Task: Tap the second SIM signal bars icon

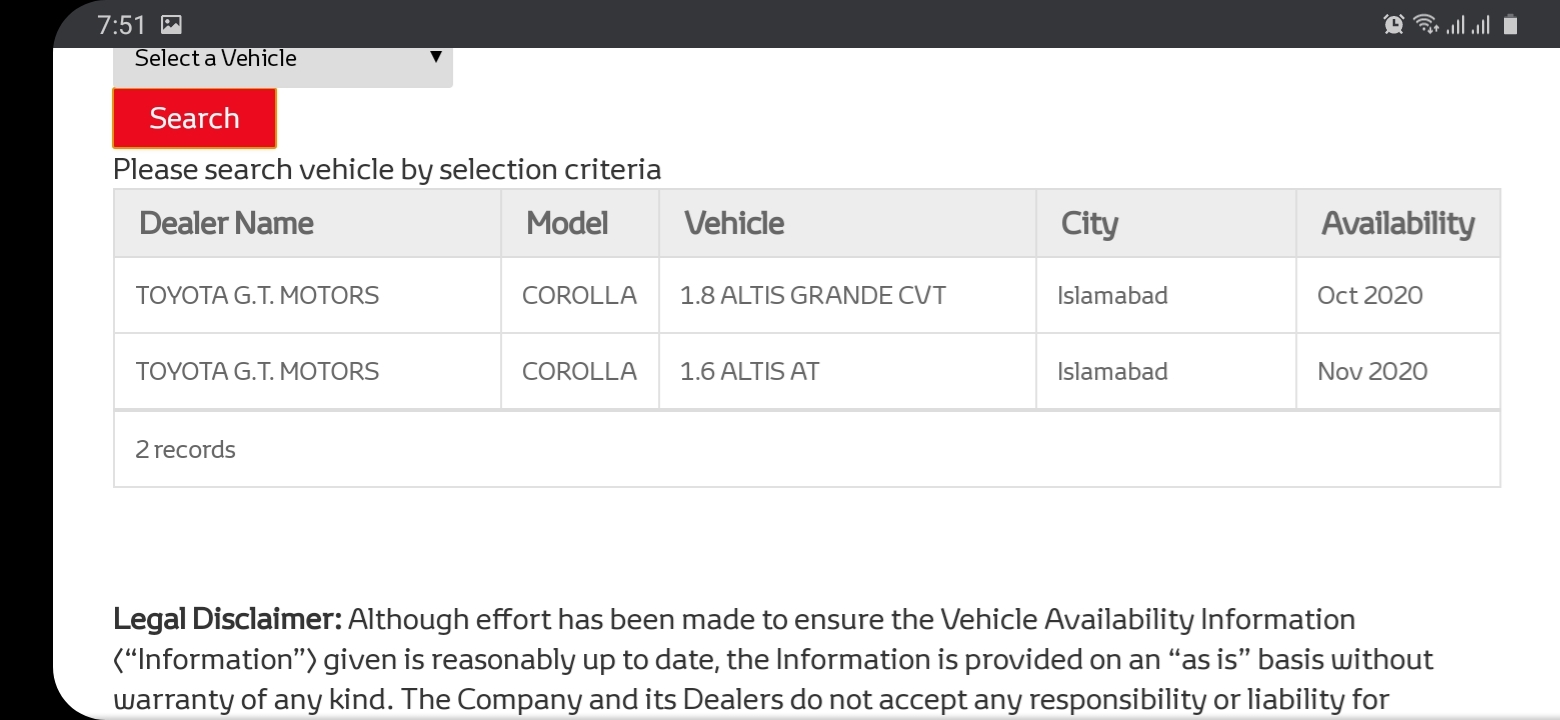Action: click(1479, 25)
